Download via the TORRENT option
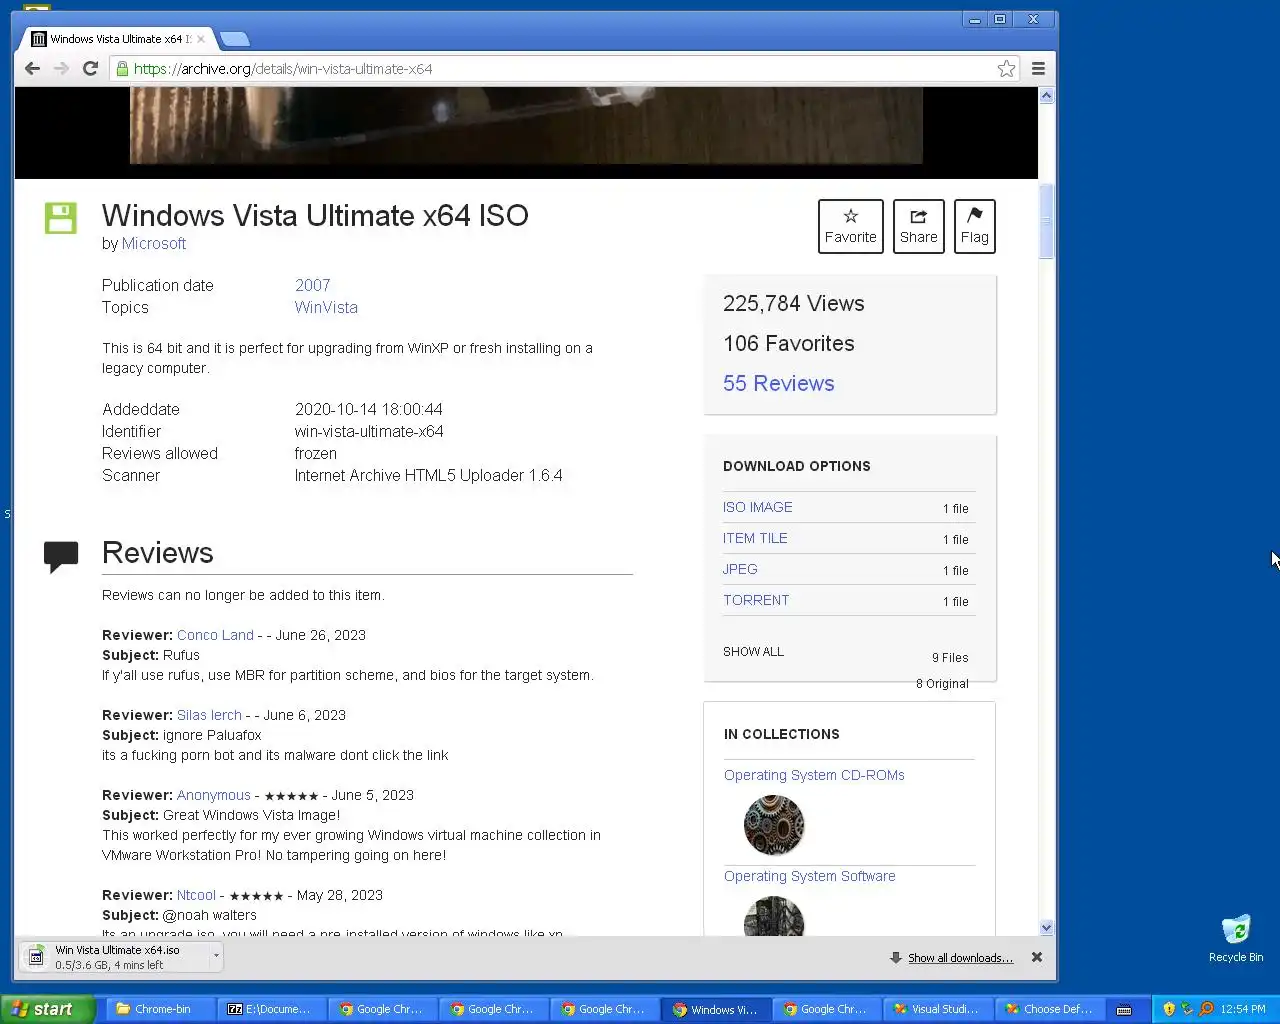 [756, 600]
